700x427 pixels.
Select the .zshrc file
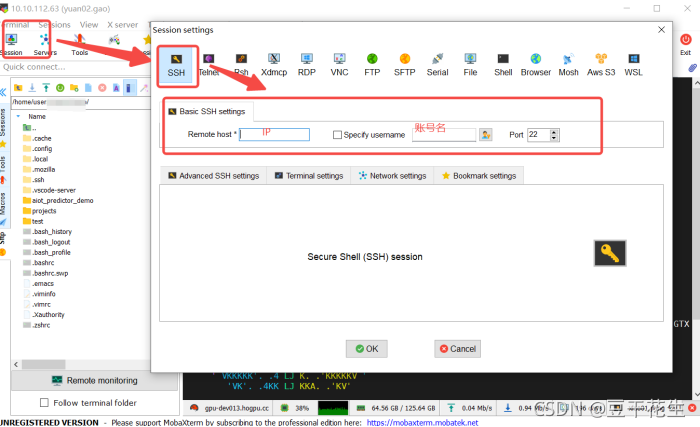point(37,325)
